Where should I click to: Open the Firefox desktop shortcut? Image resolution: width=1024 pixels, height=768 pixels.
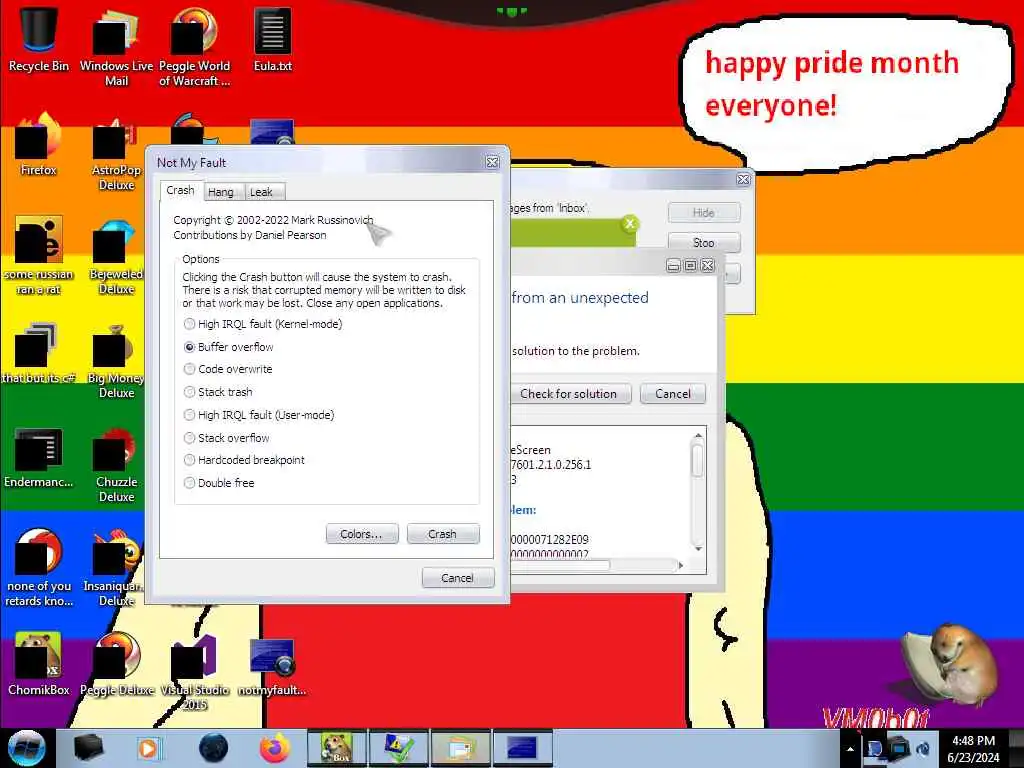pos(39,142)
